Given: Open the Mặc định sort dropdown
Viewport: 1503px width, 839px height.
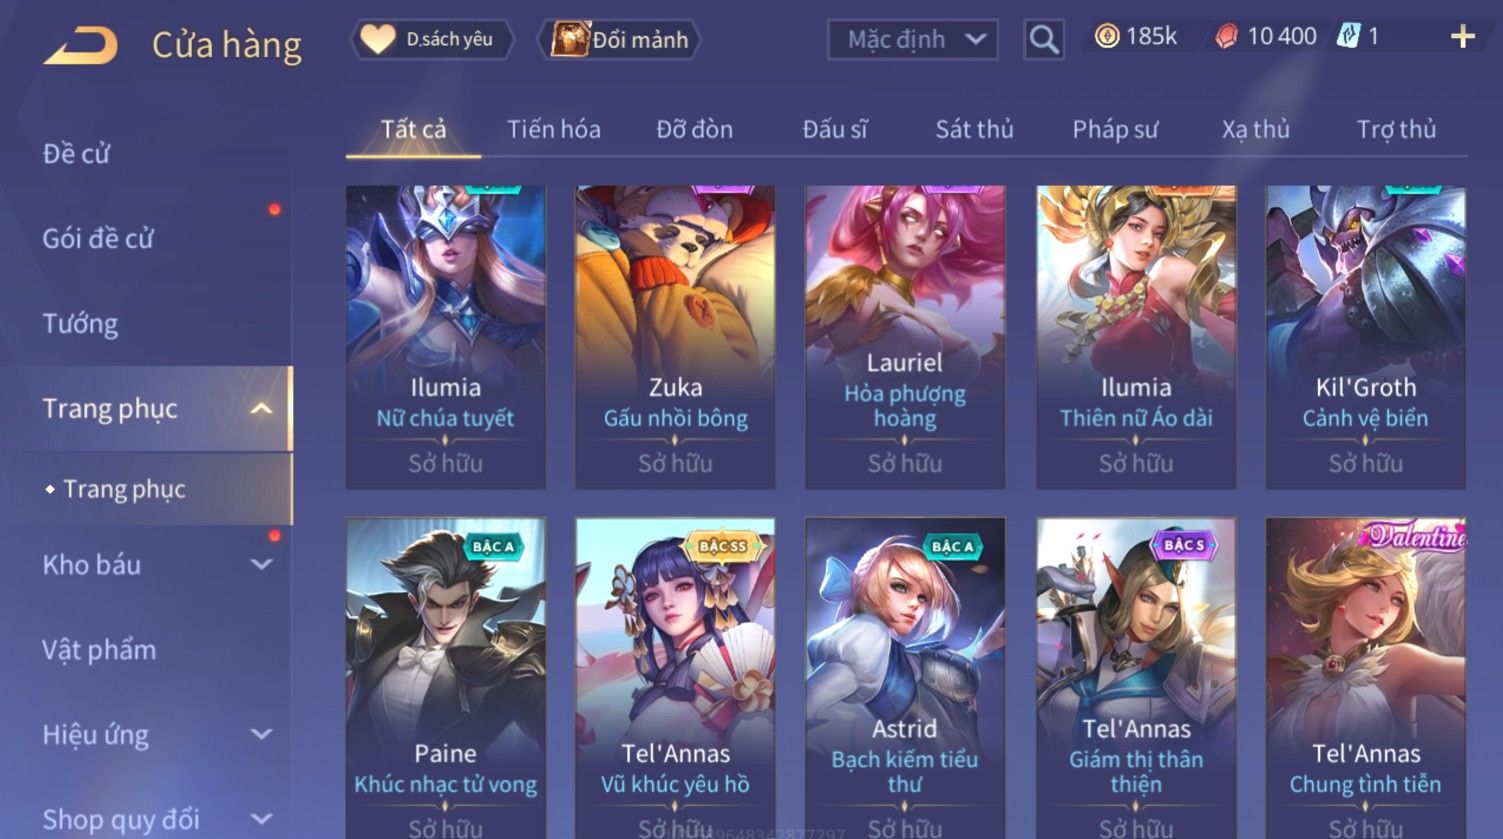Looking at the screenshot, I should tap(912, 40).
